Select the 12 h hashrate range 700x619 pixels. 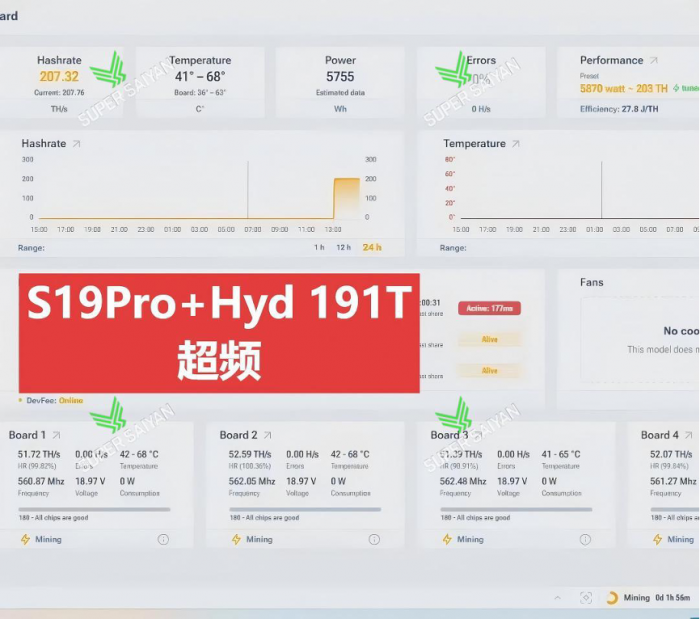click(x=343, y=247)
